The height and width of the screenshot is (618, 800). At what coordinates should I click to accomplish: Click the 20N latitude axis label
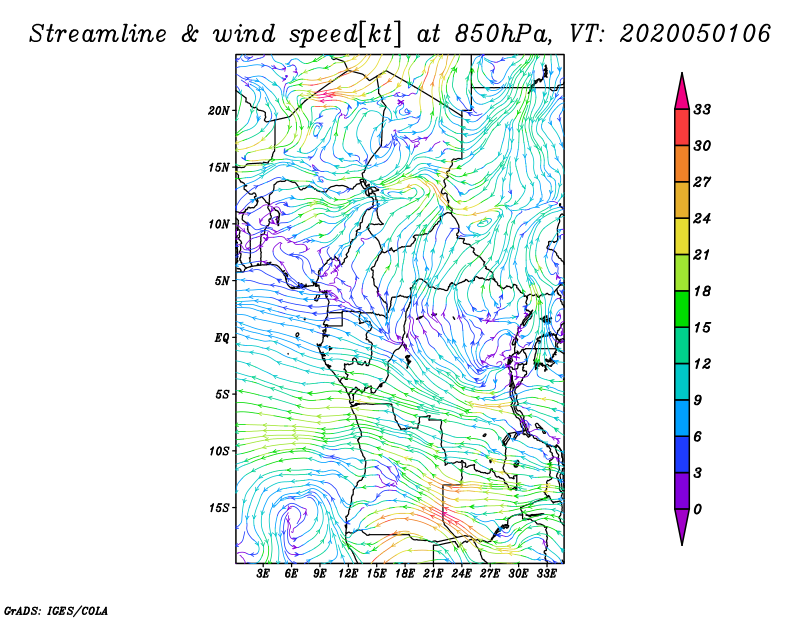tap(219, 110)
